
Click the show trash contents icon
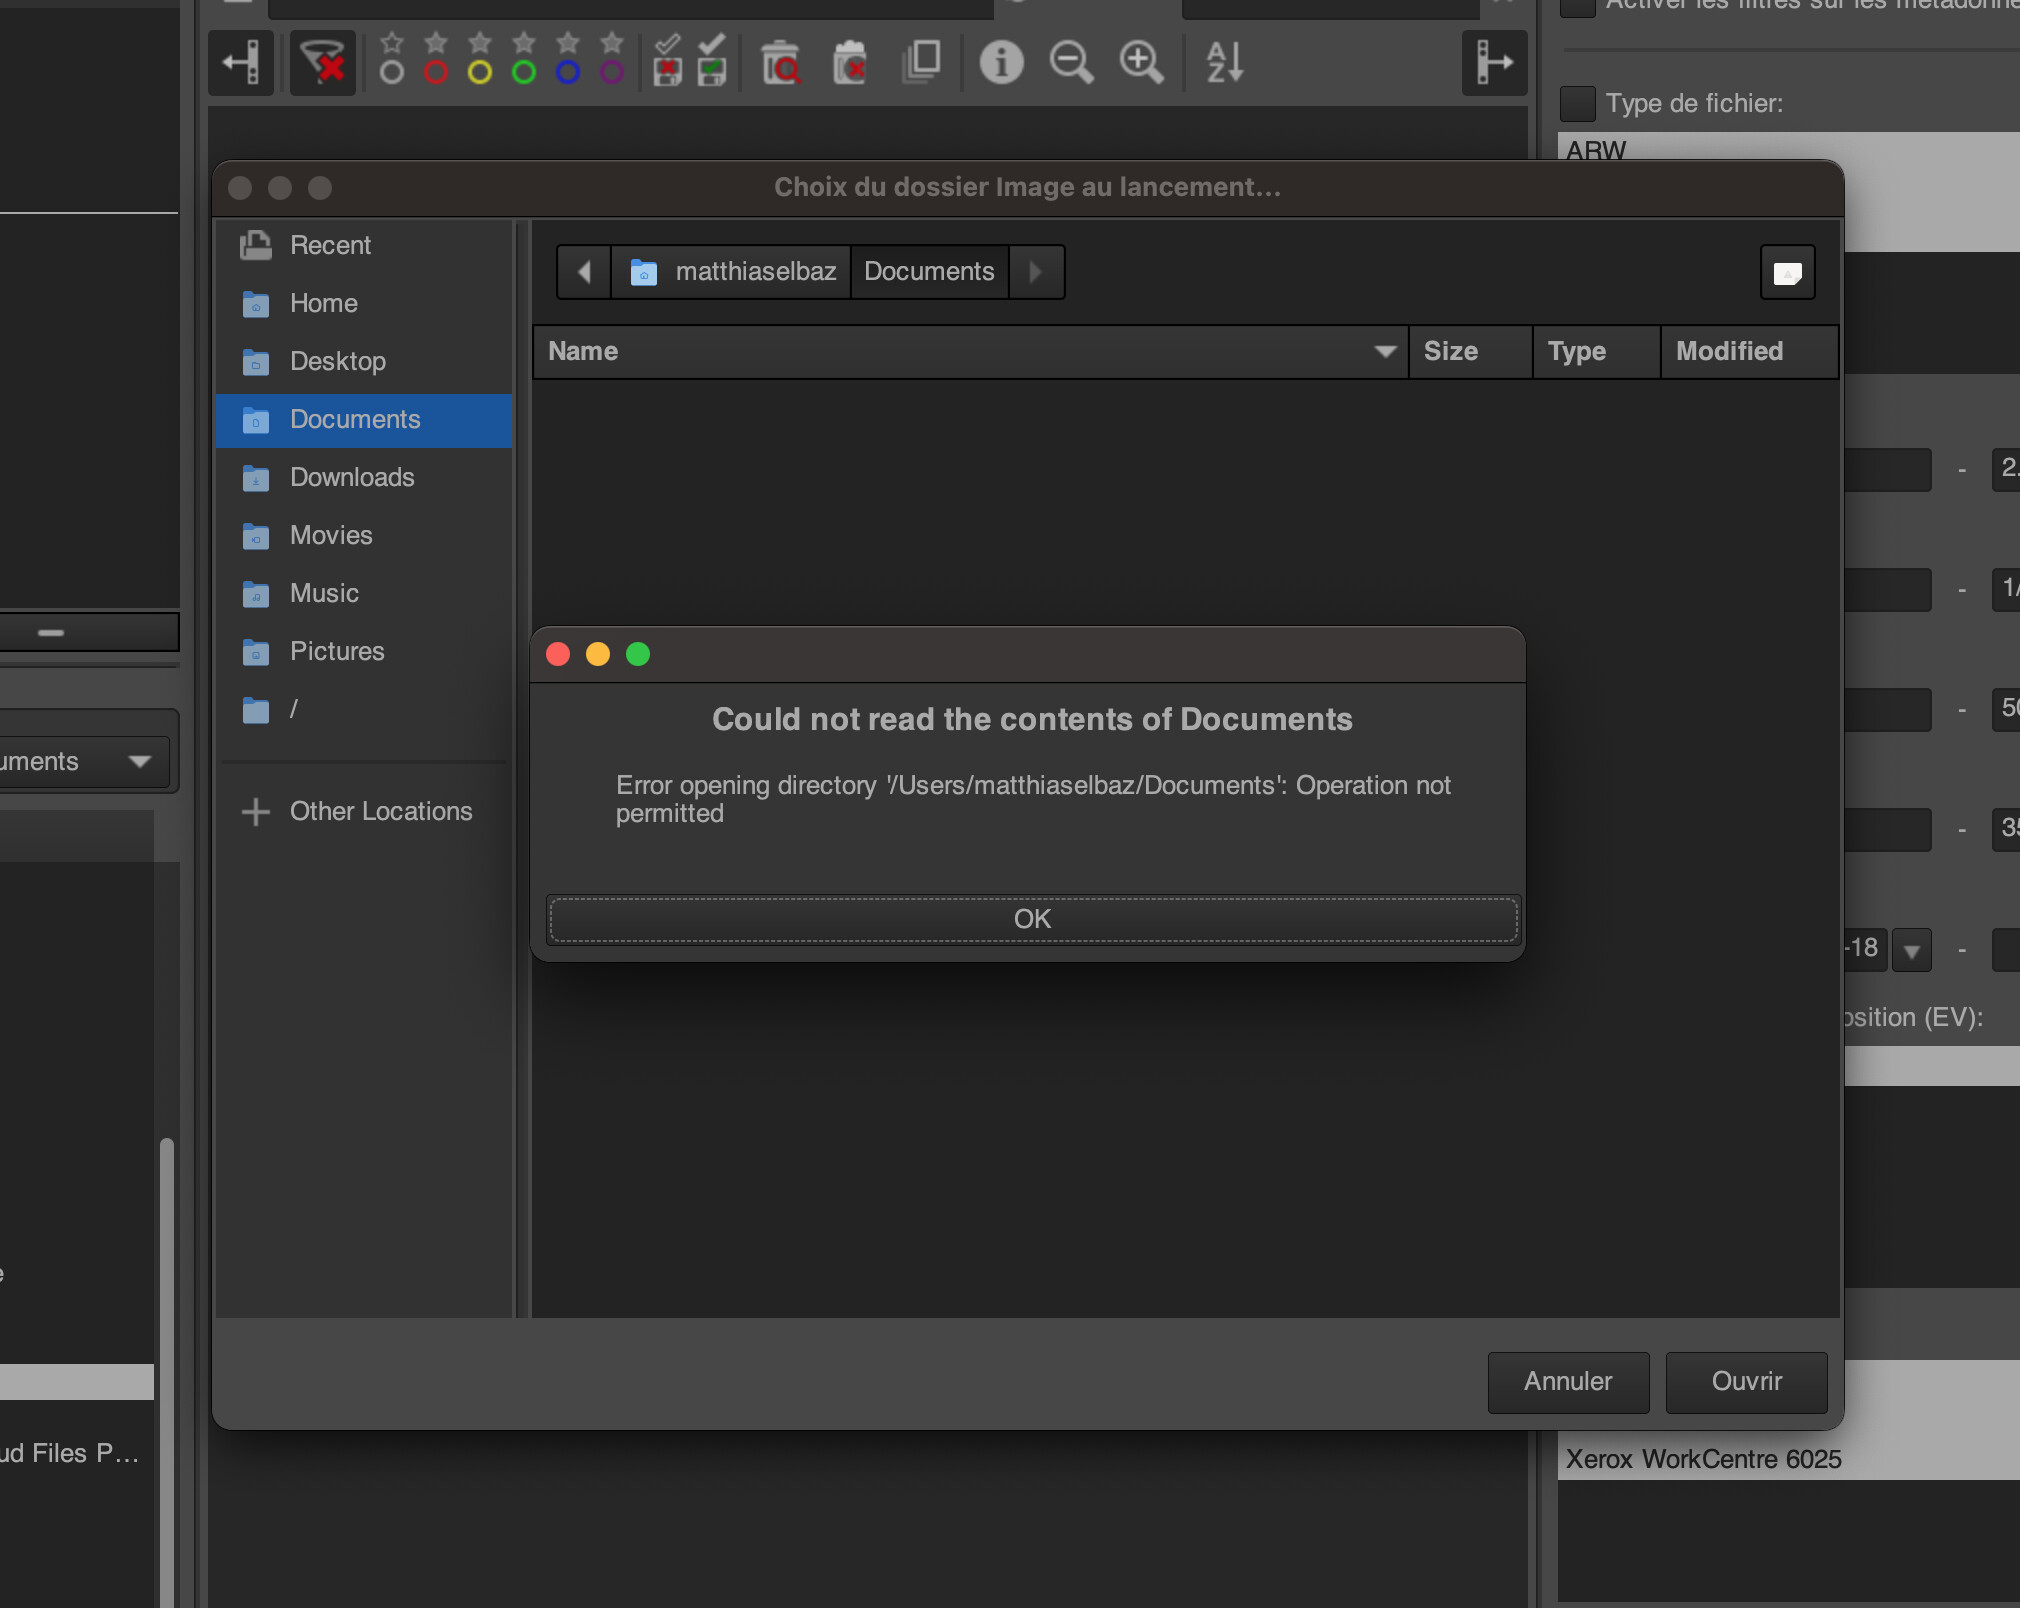click(781, 62)
